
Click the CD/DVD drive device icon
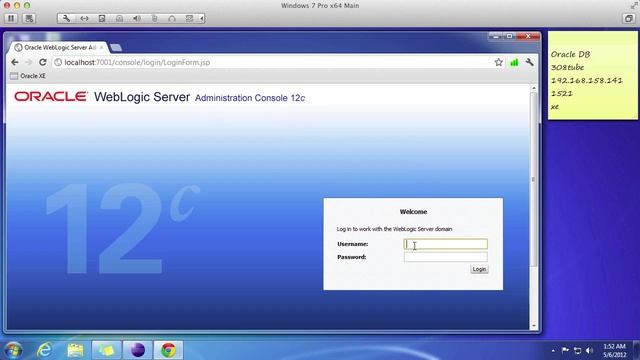pyautogui.click(x=119, y=18)
